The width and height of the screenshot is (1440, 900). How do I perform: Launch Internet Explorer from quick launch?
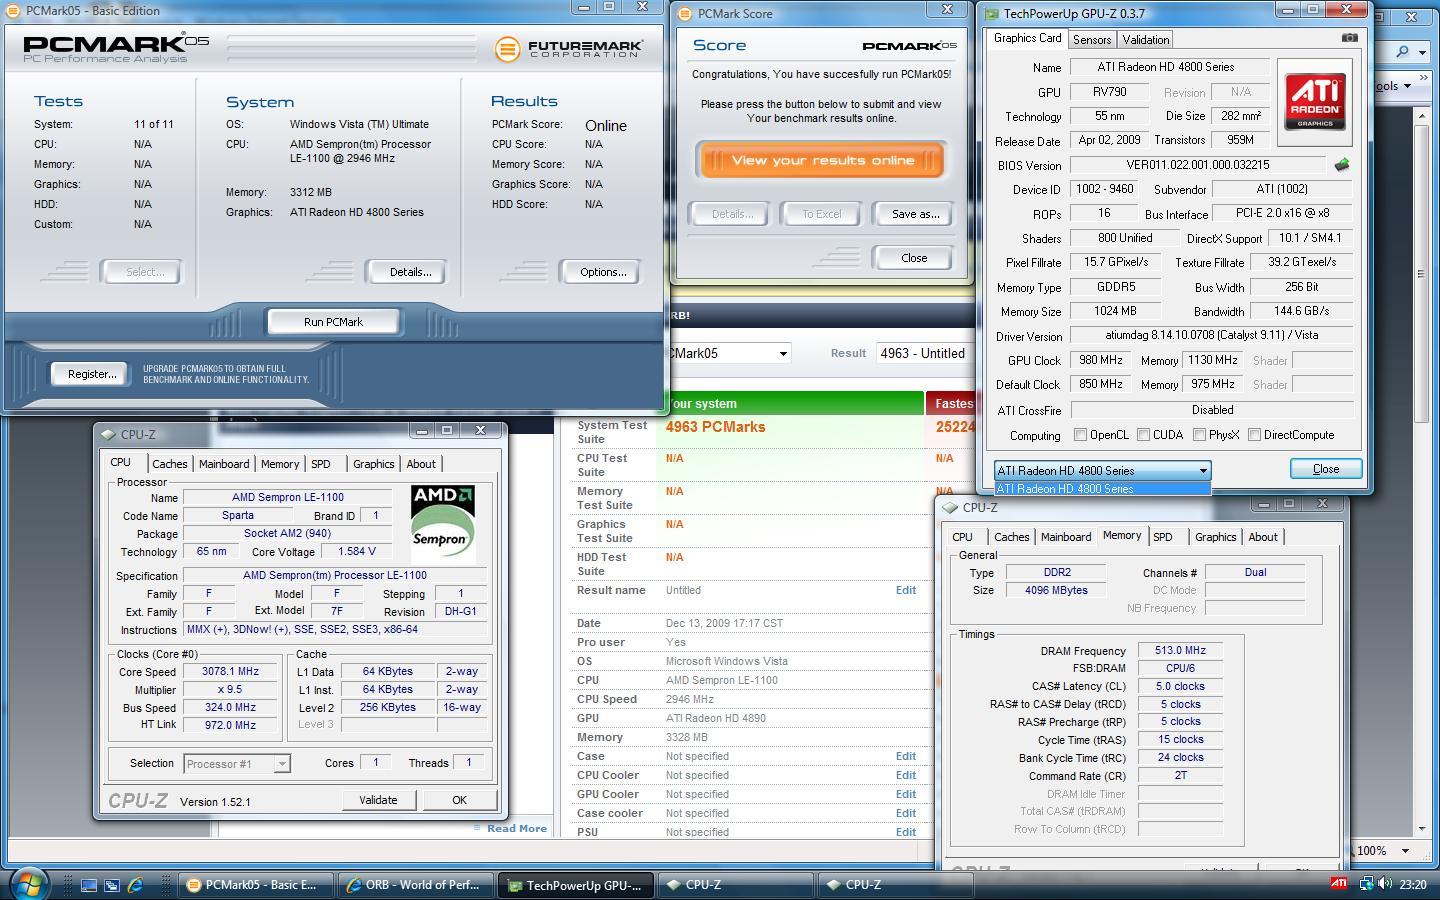[x=135, y=885]
